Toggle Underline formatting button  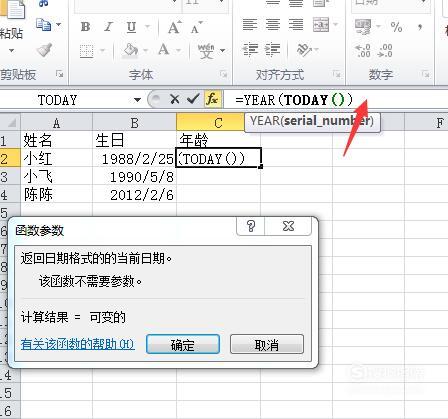(x=131, y=27)
